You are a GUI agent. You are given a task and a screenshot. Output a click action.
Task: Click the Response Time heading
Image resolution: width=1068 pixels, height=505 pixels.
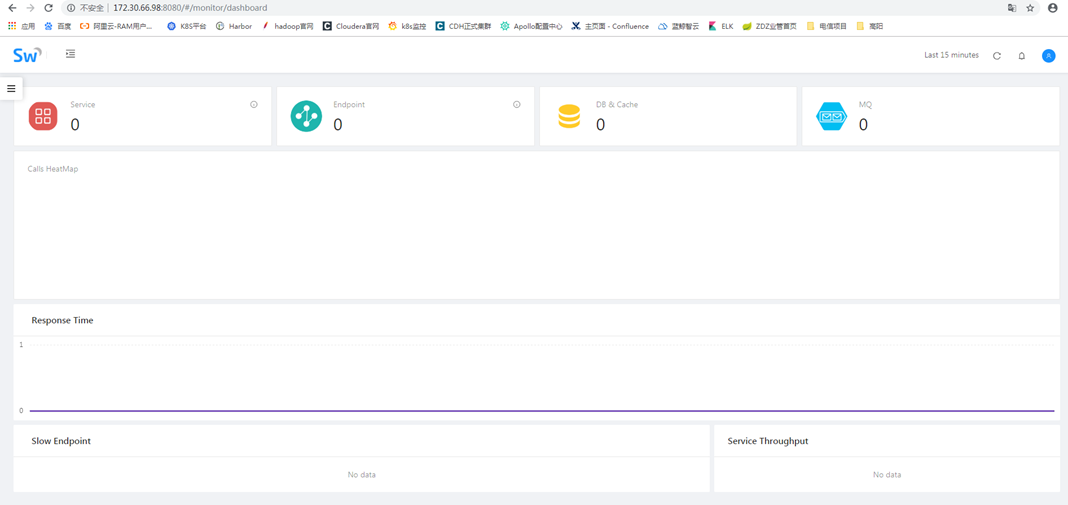pyautogui.click(x=63, y=320)
